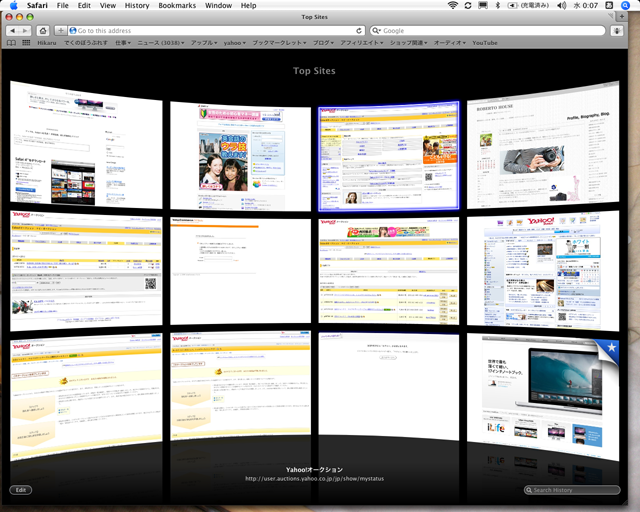Open the bookmarks book icon
This screenshot has height=512, width=640.
[x=11, y=43]
